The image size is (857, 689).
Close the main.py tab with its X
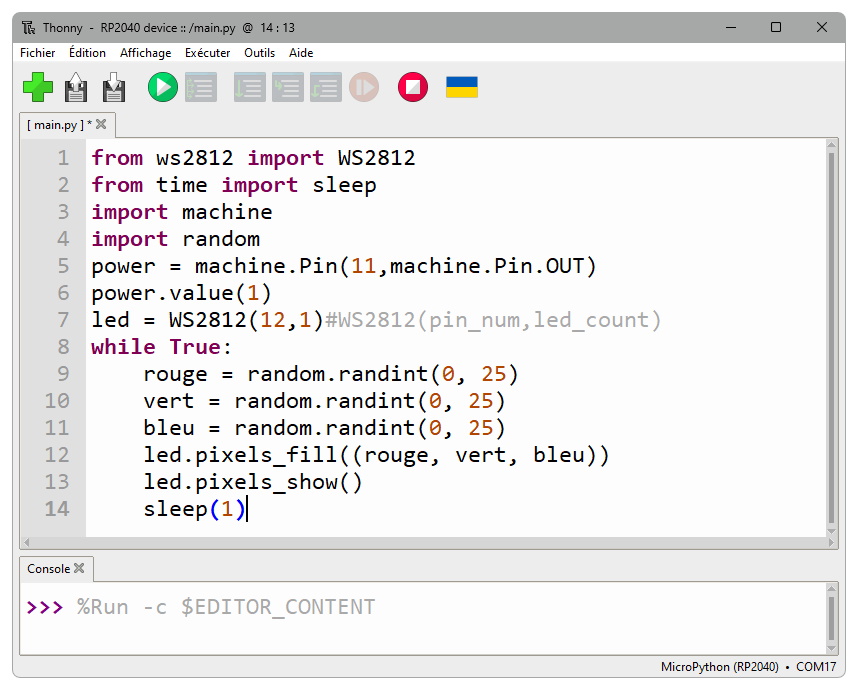101,125
